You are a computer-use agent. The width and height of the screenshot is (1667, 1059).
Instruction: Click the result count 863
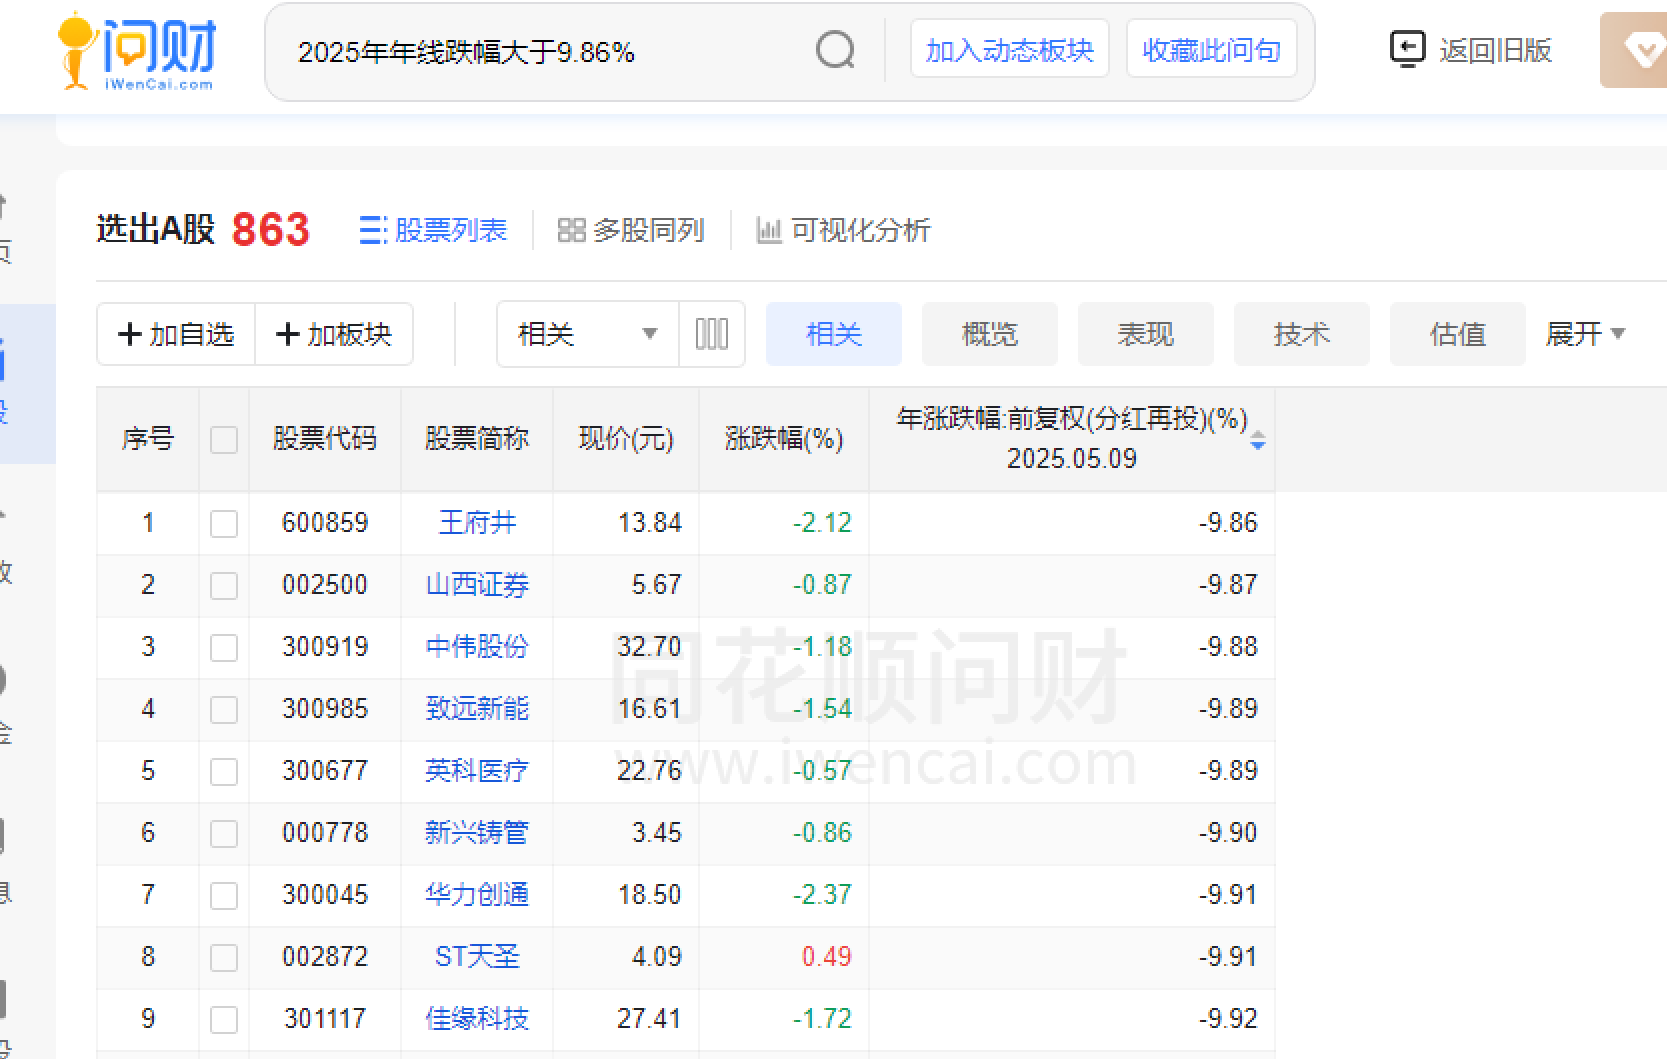[x=271, y=229]
